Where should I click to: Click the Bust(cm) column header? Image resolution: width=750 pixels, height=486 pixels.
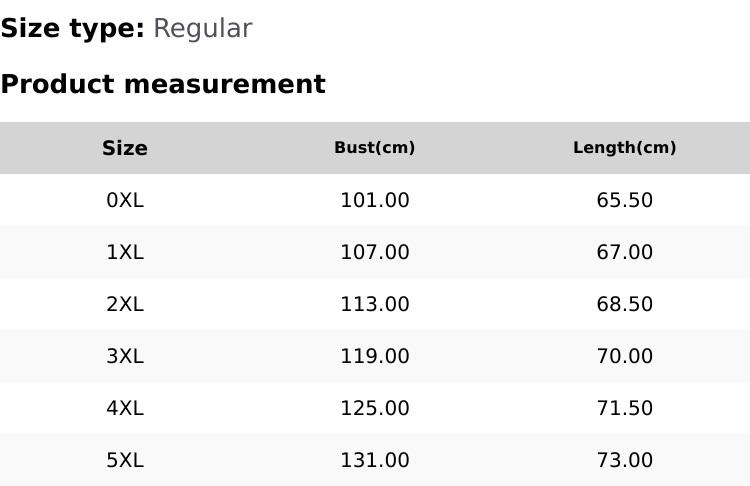[x=375, y=148]
